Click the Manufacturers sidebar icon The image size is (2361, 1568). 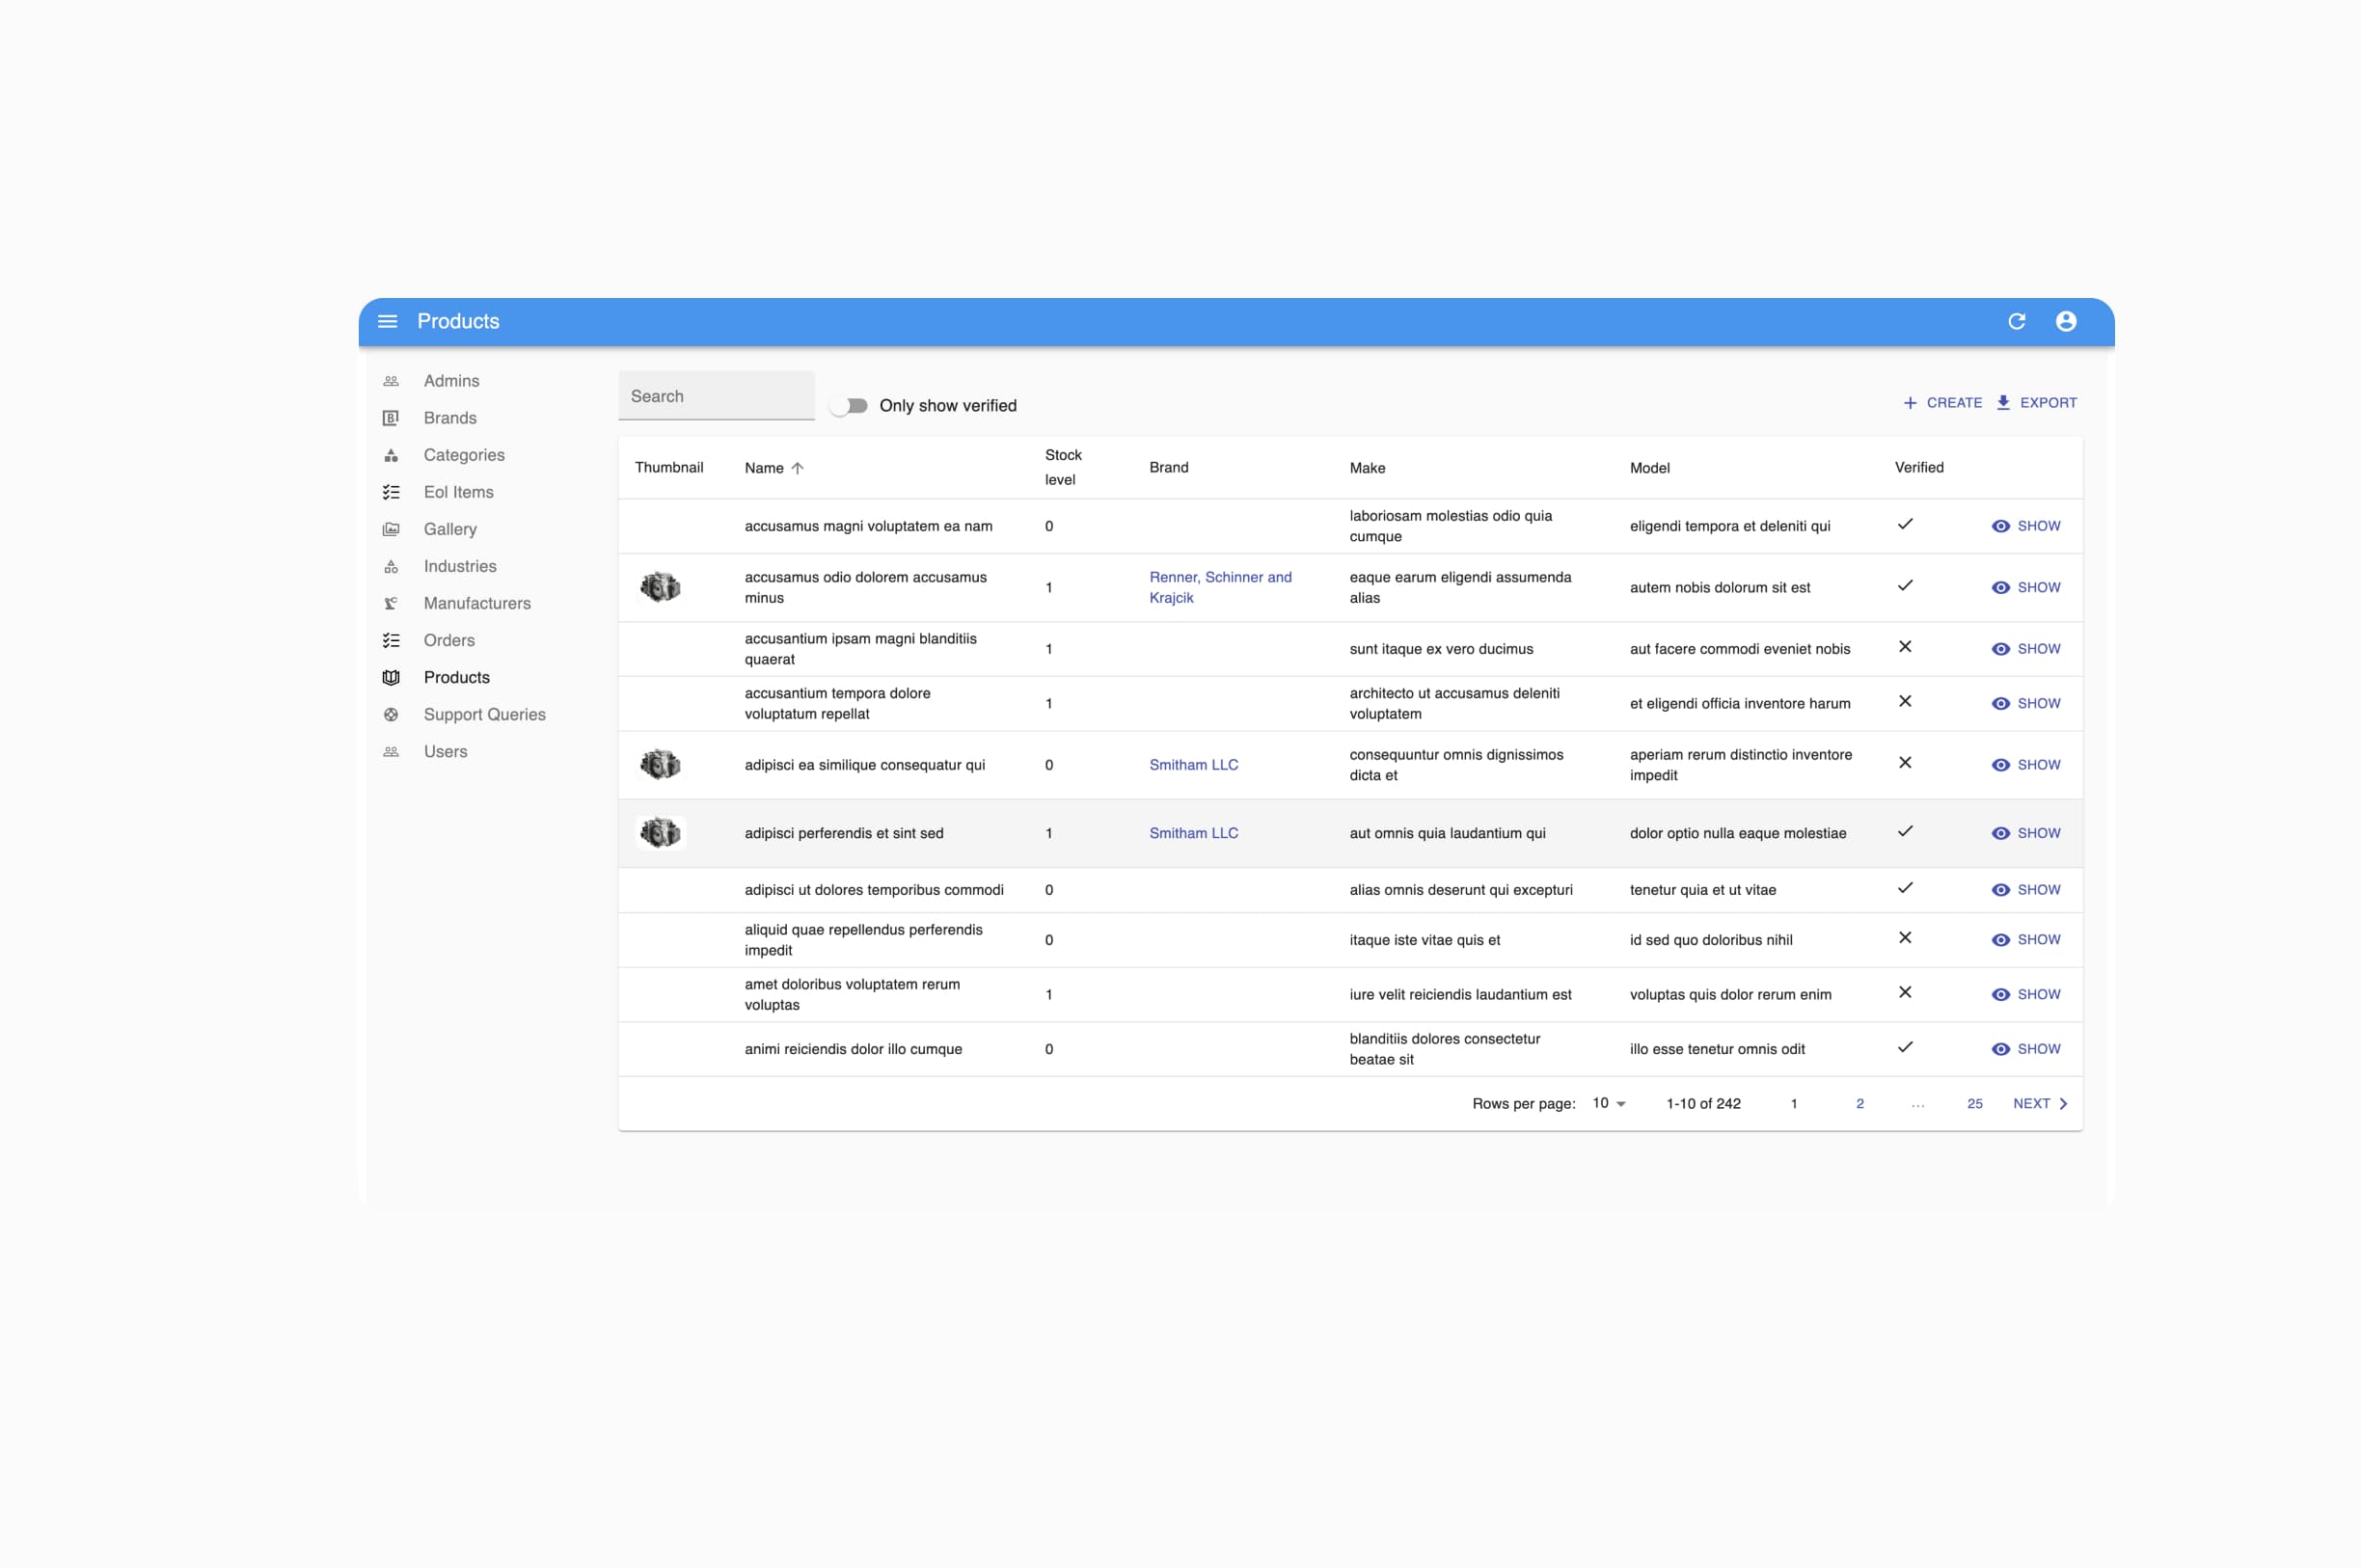tap(389, 602)
